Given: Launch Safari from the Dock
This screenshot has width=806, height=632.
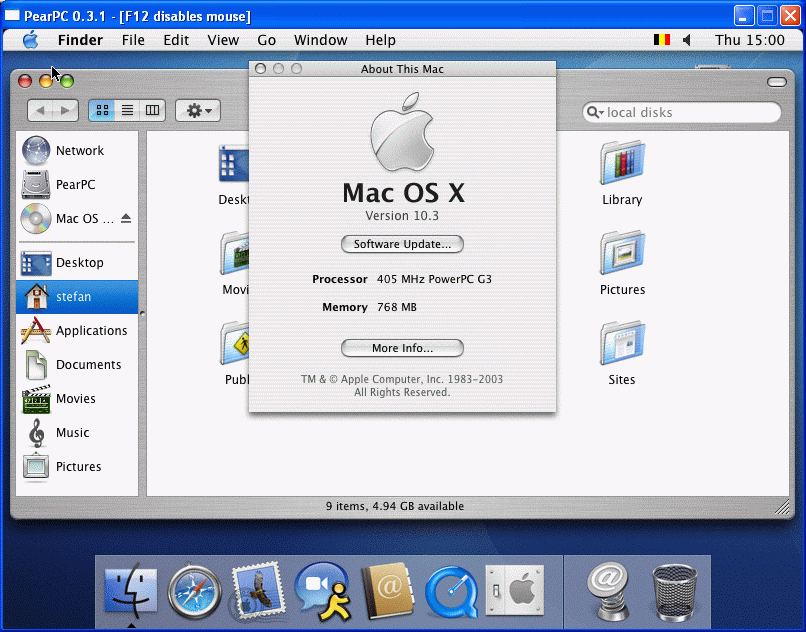Looking at the screenshot, I should click(194, 591).
